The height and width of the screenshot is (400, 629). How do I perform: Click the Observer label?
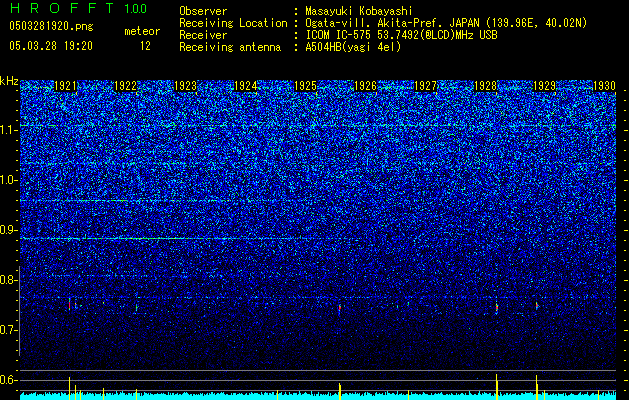(x=203, y=11)
